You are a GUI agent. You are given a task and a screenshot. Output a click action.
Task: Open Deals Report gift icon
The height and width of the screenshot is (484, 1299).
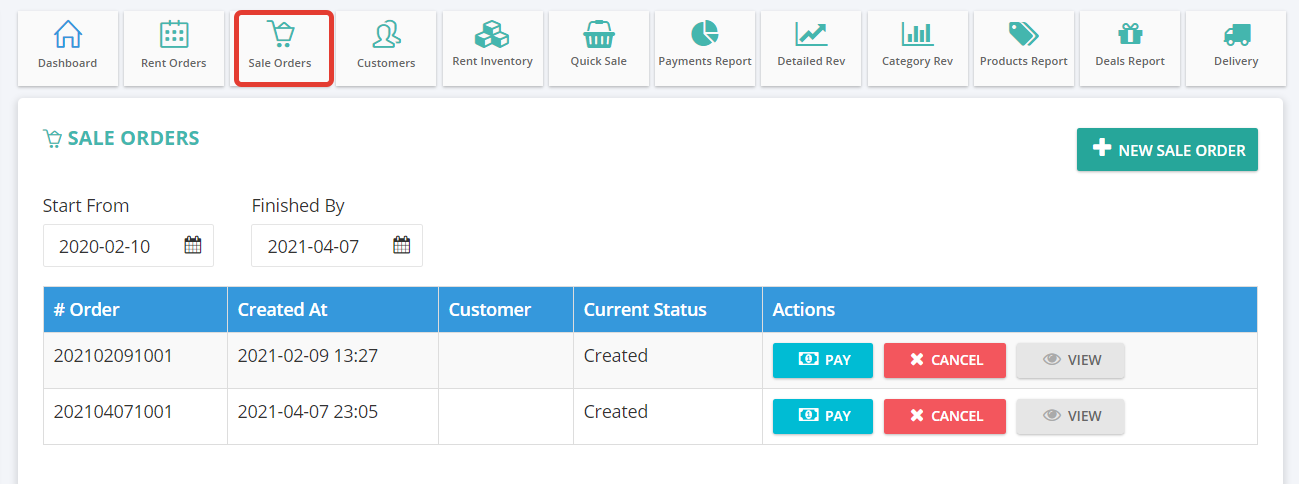coord(1130,34)
